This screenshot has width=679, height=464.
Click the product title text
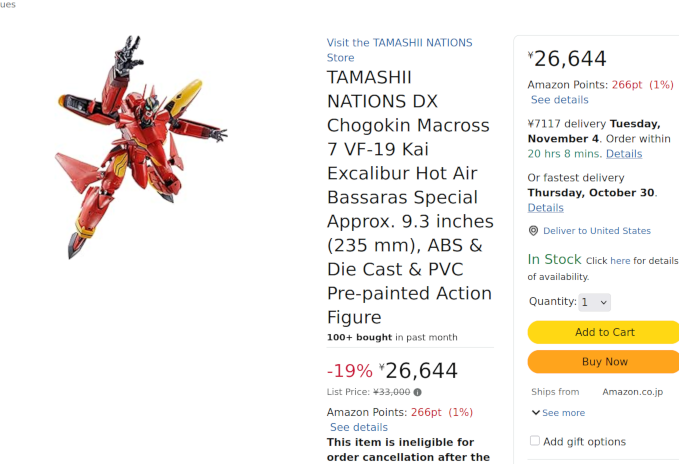point(409,197)
